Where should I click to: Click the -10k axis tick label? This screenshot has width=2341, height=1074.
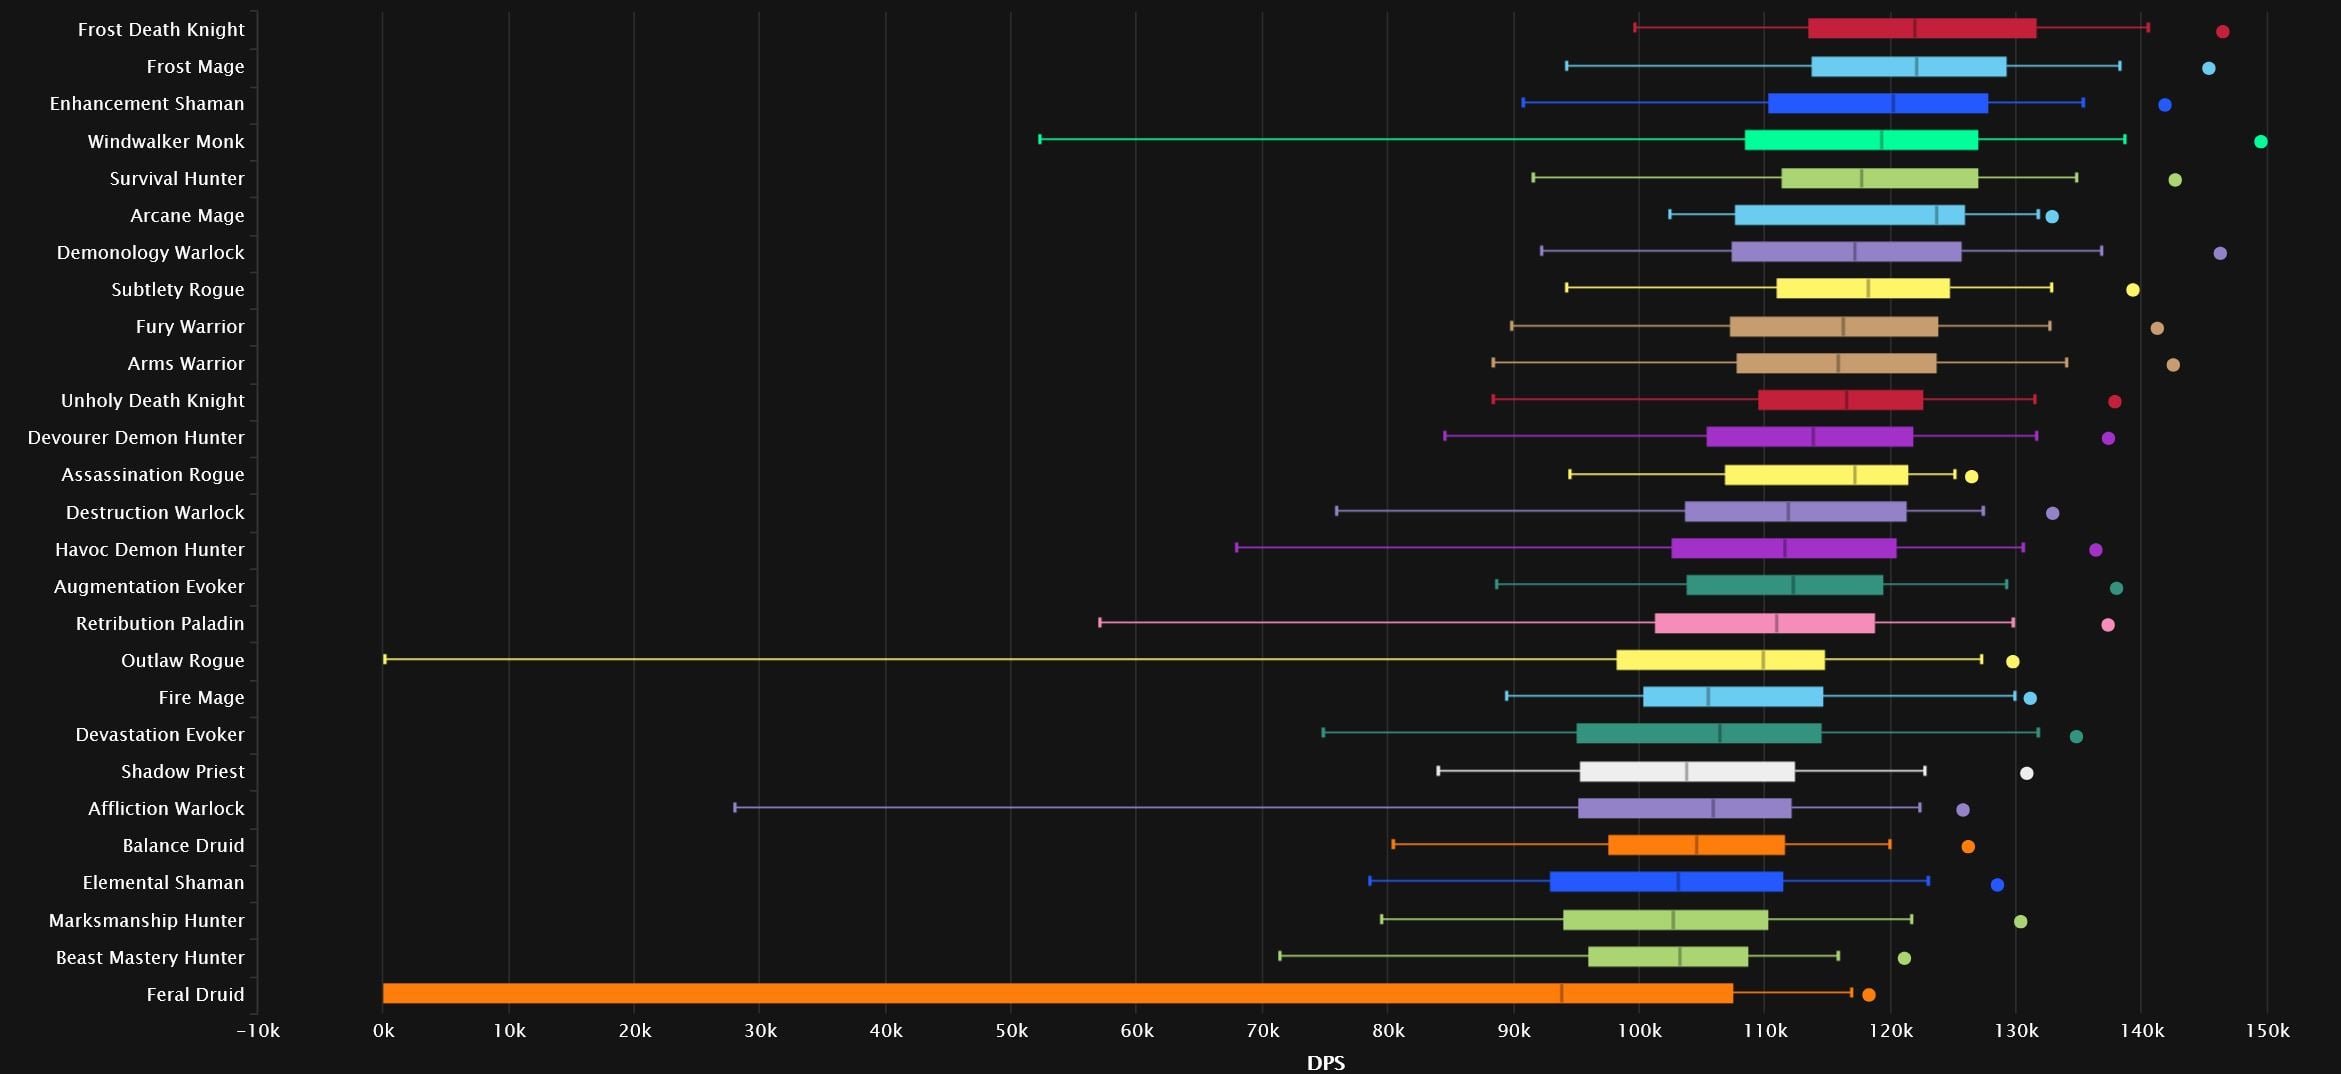pos(258,1031)
